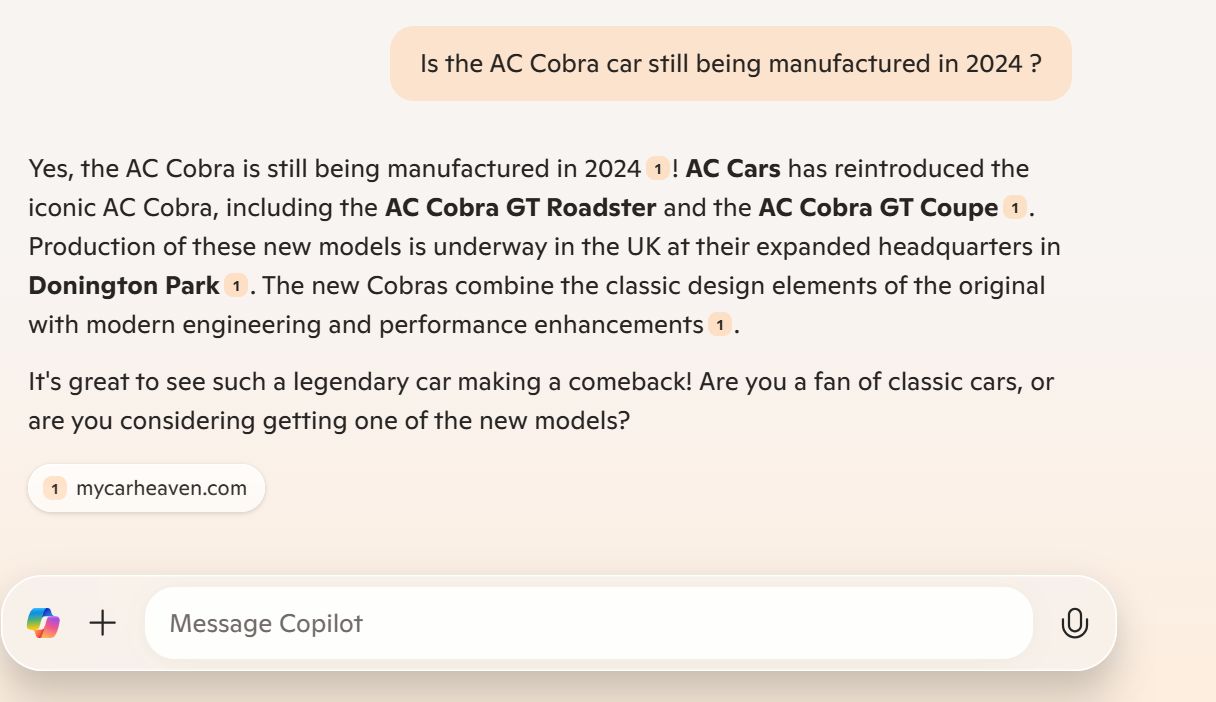
Task: Open the mycarheaven.com source chip
Action: [x=146, y=489]
